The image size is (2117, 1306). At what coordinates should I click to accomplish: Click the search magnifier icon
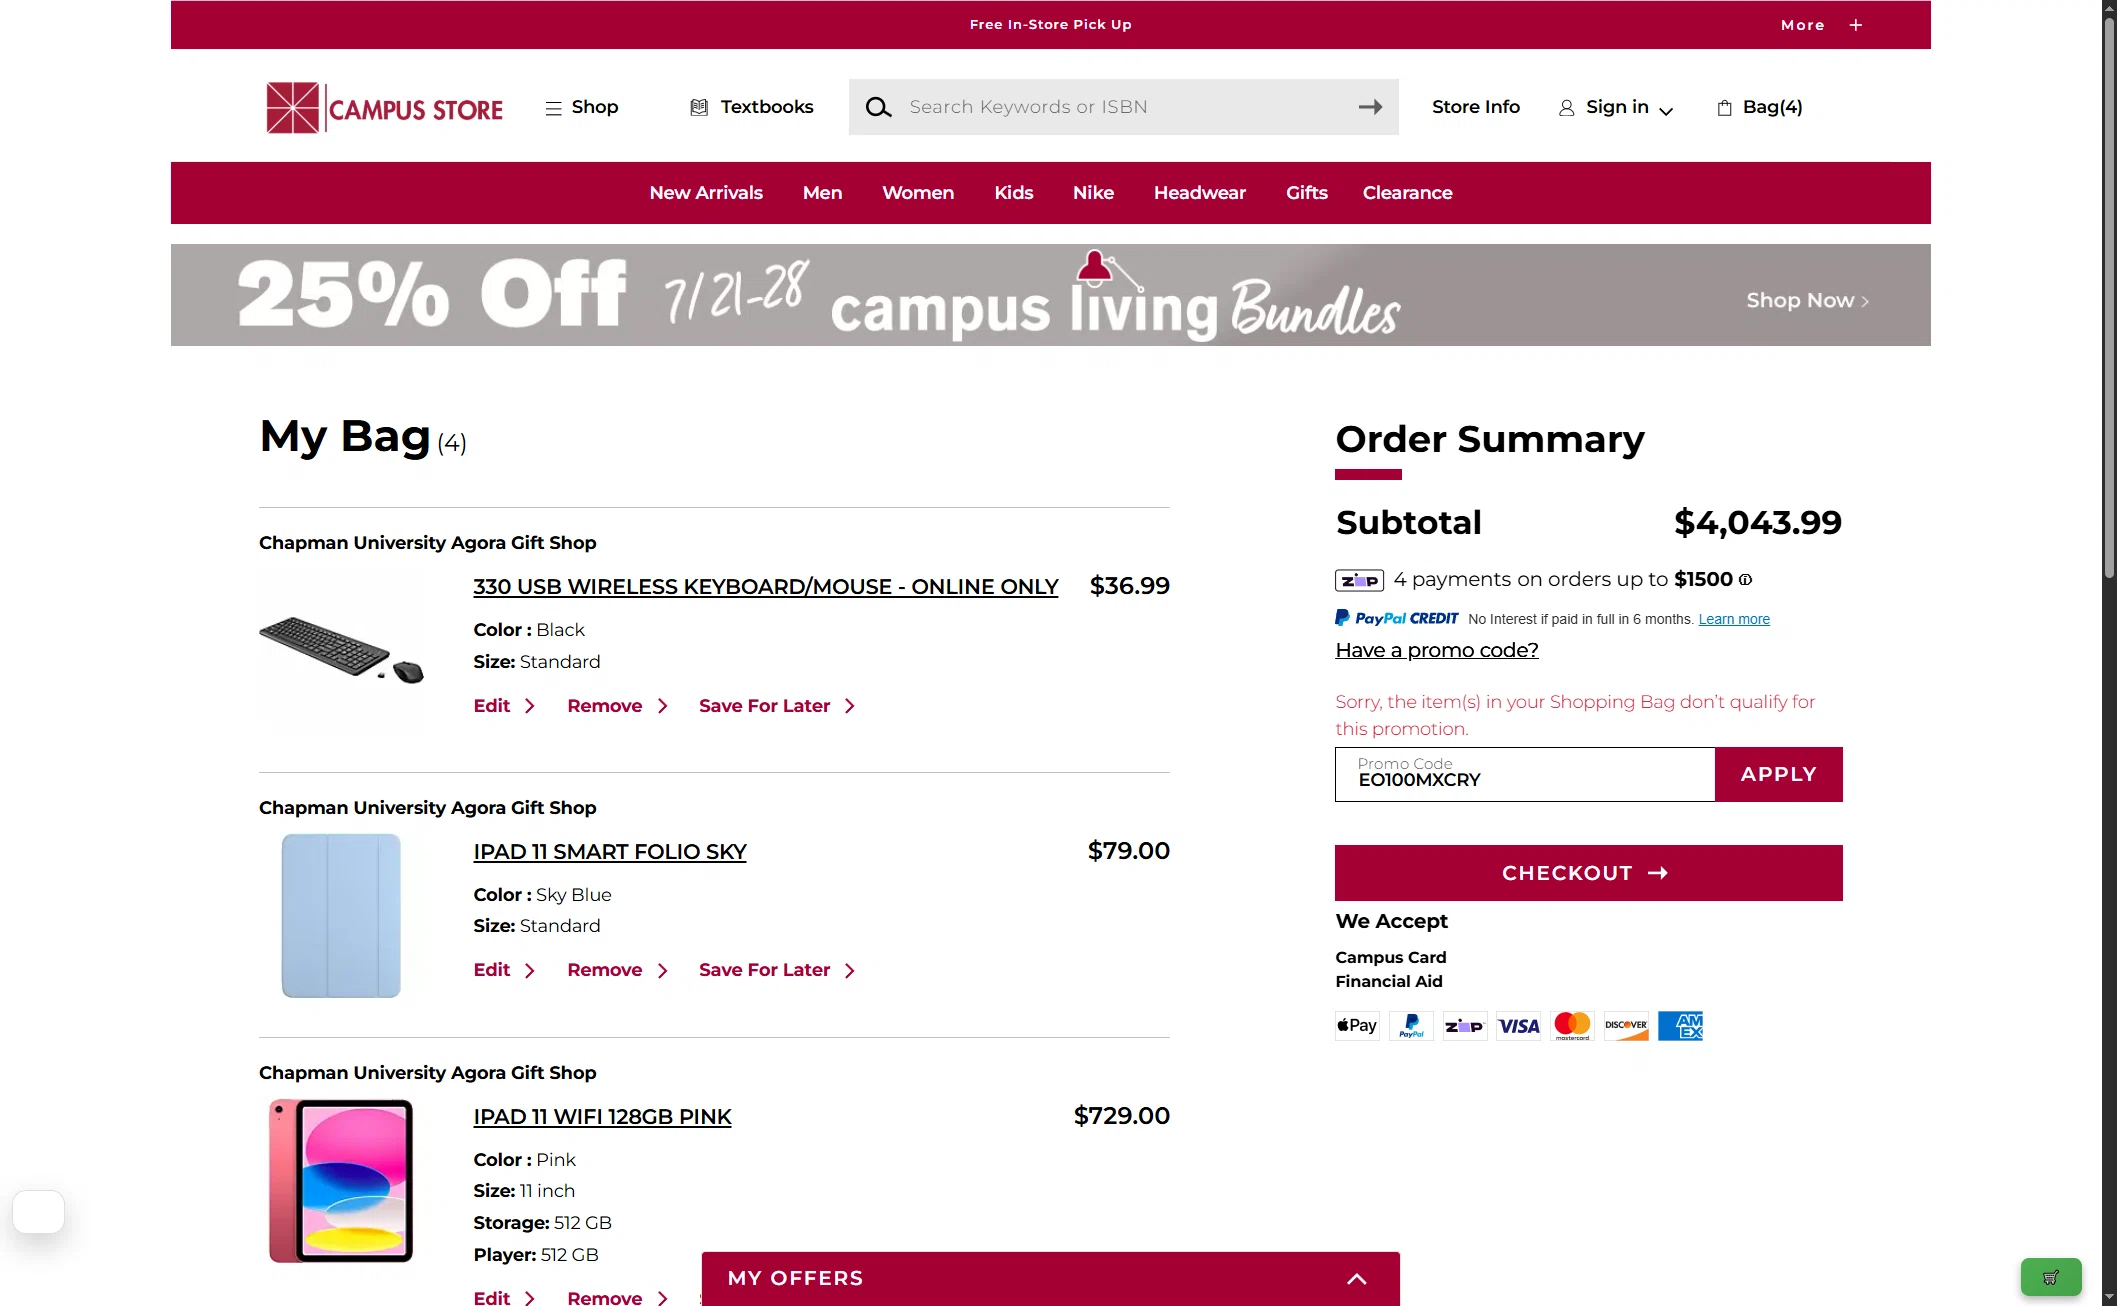point(878,107)
